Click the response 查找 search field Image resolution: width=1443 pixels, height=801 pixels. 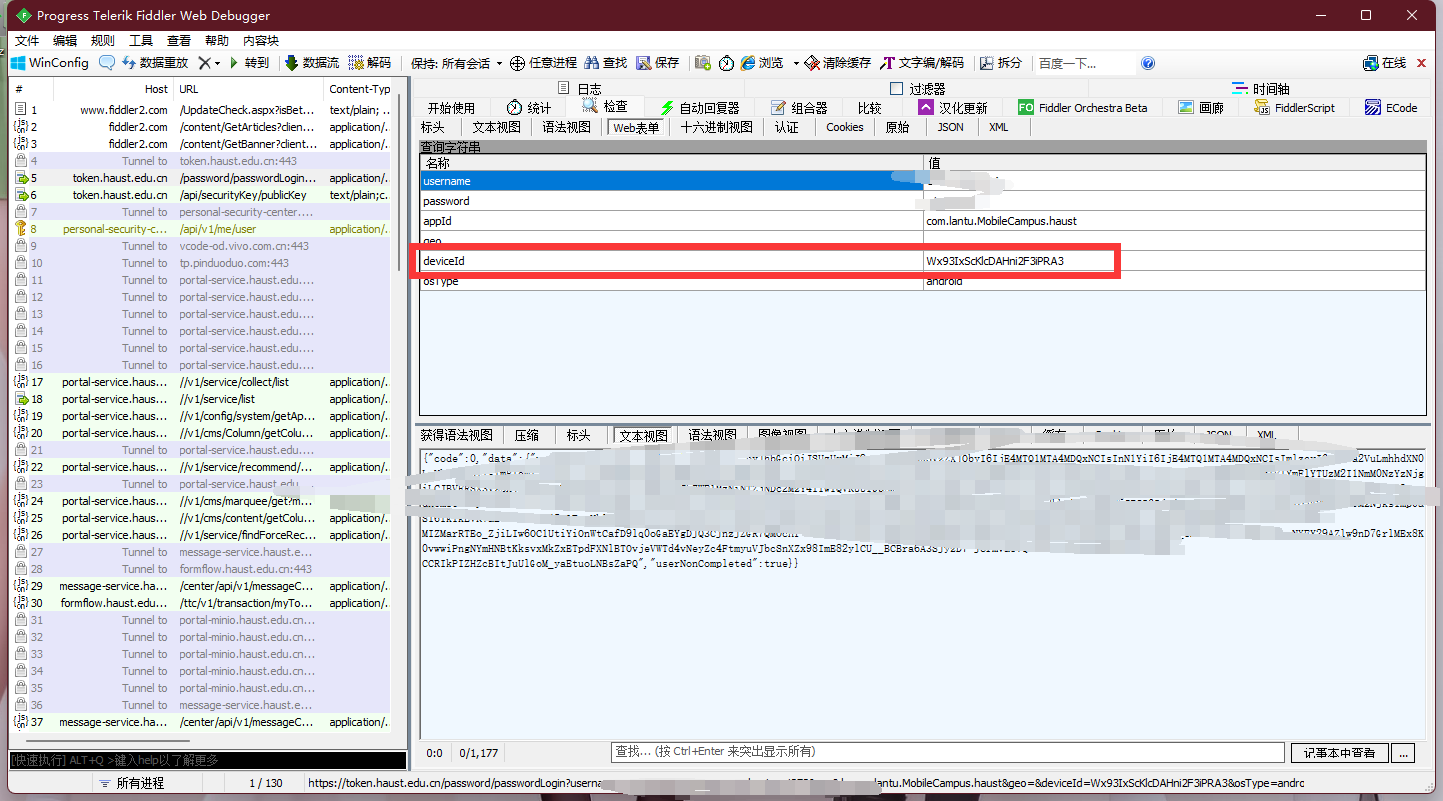click(947, 752)
